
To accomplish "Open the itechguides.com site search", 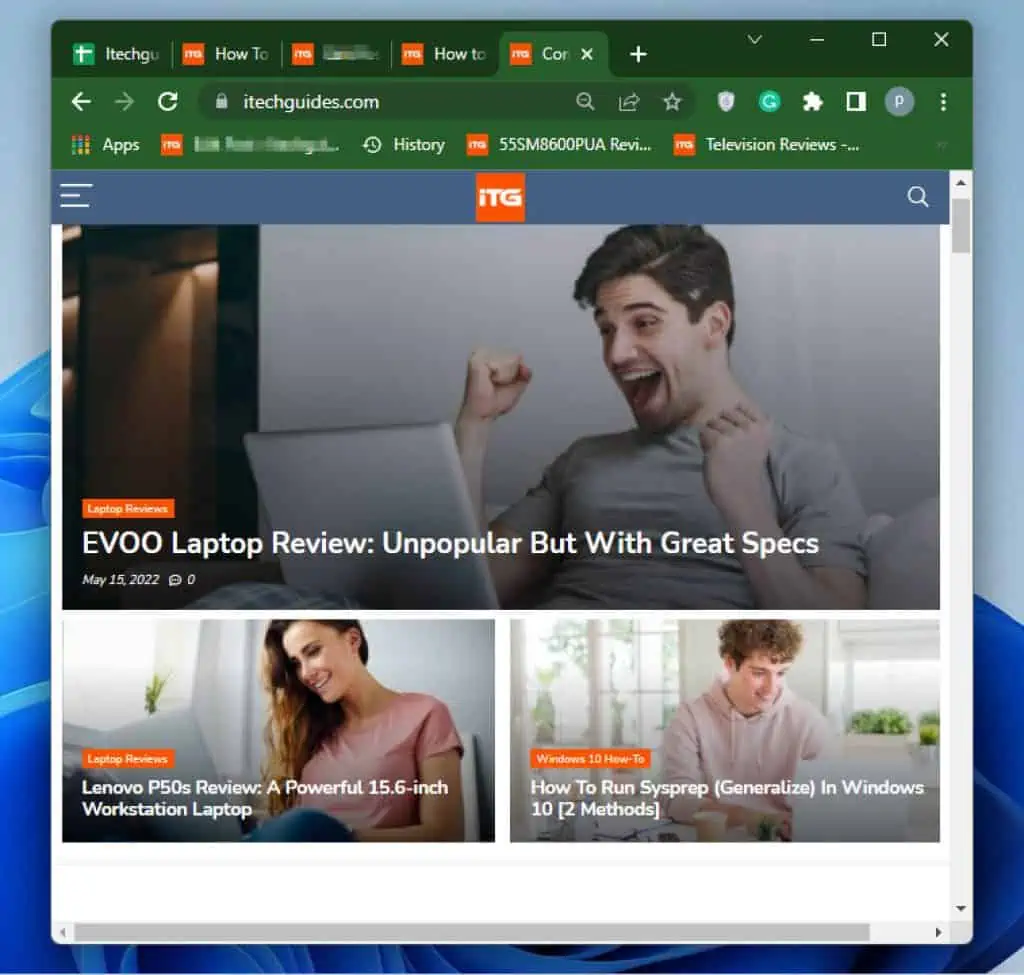I will (x=917, y=197).
